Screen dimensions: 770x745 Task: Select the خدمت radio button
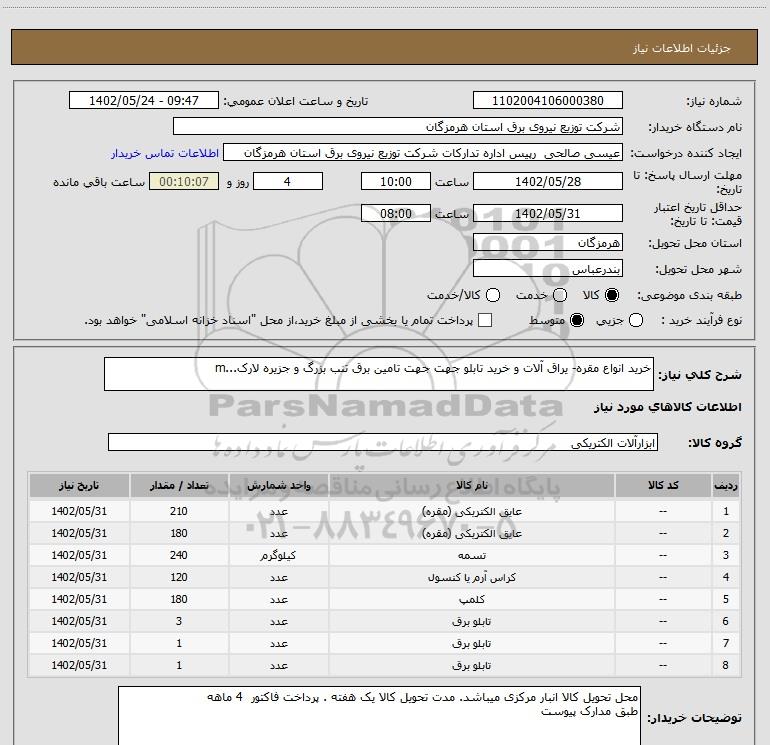[560, 295]
